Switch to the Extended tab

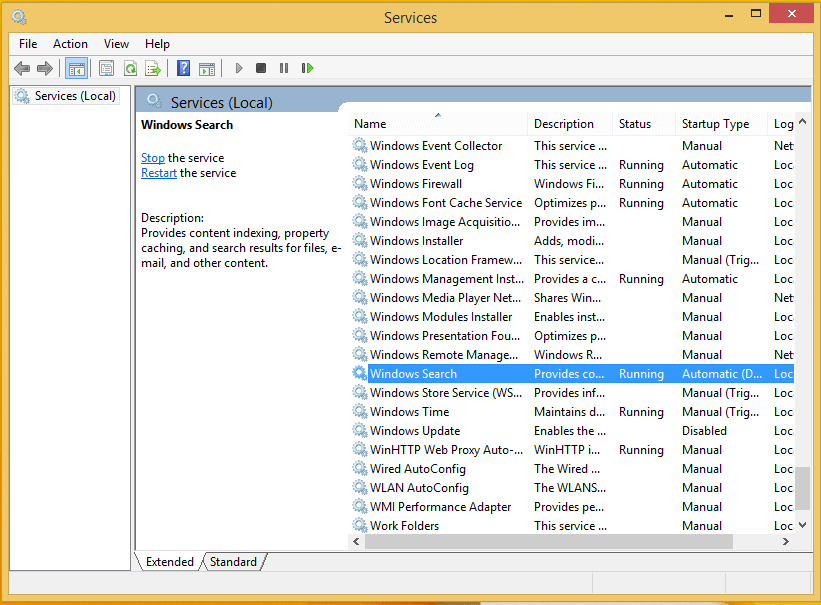pyautogui.click(x=170, y=562)
